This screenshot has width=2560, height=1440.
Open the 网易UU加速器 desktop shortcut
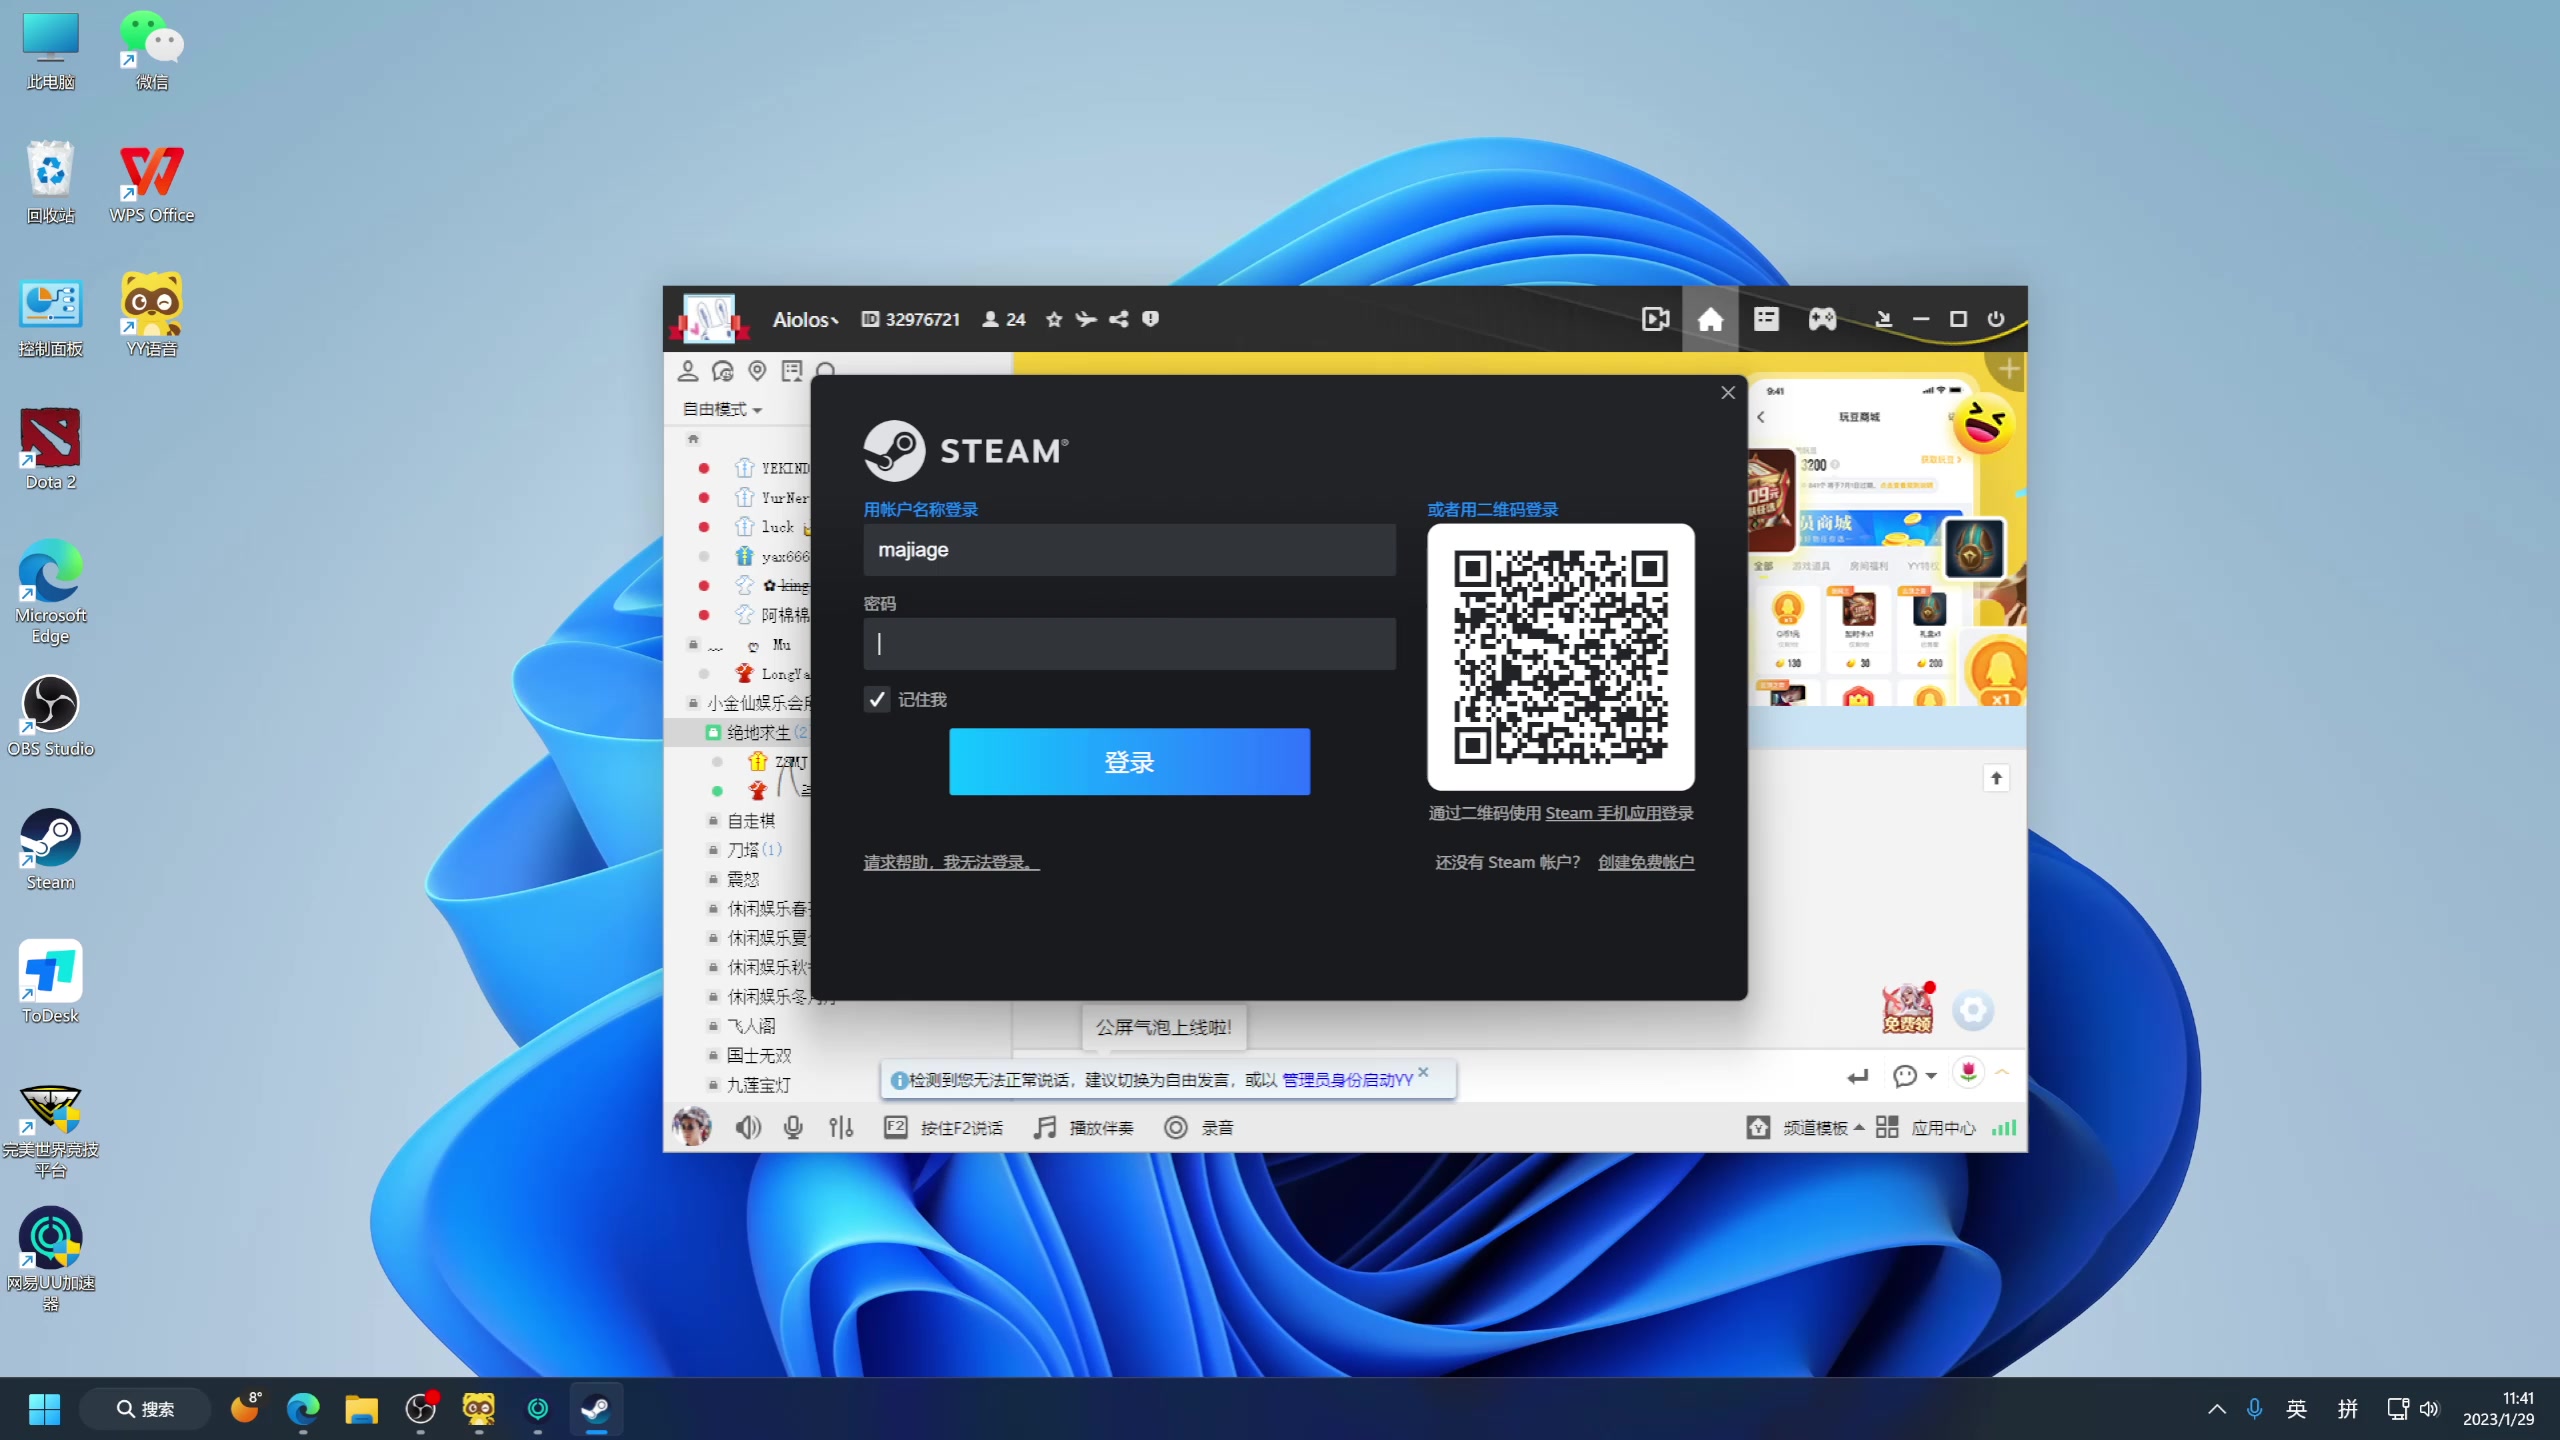50,1260
